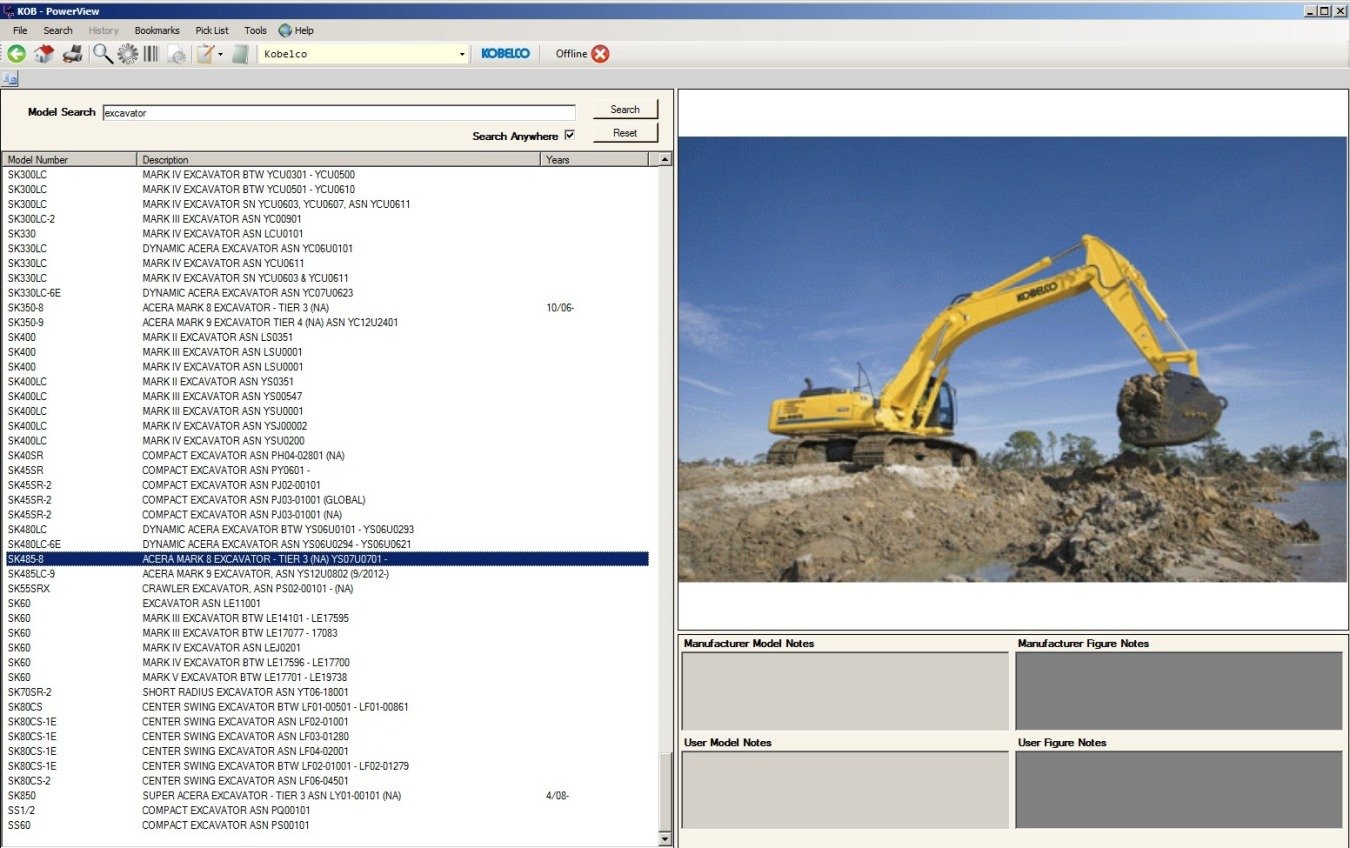1350x848 pixels.
Task: Click the Model Search input field
Action: (339, 113)
